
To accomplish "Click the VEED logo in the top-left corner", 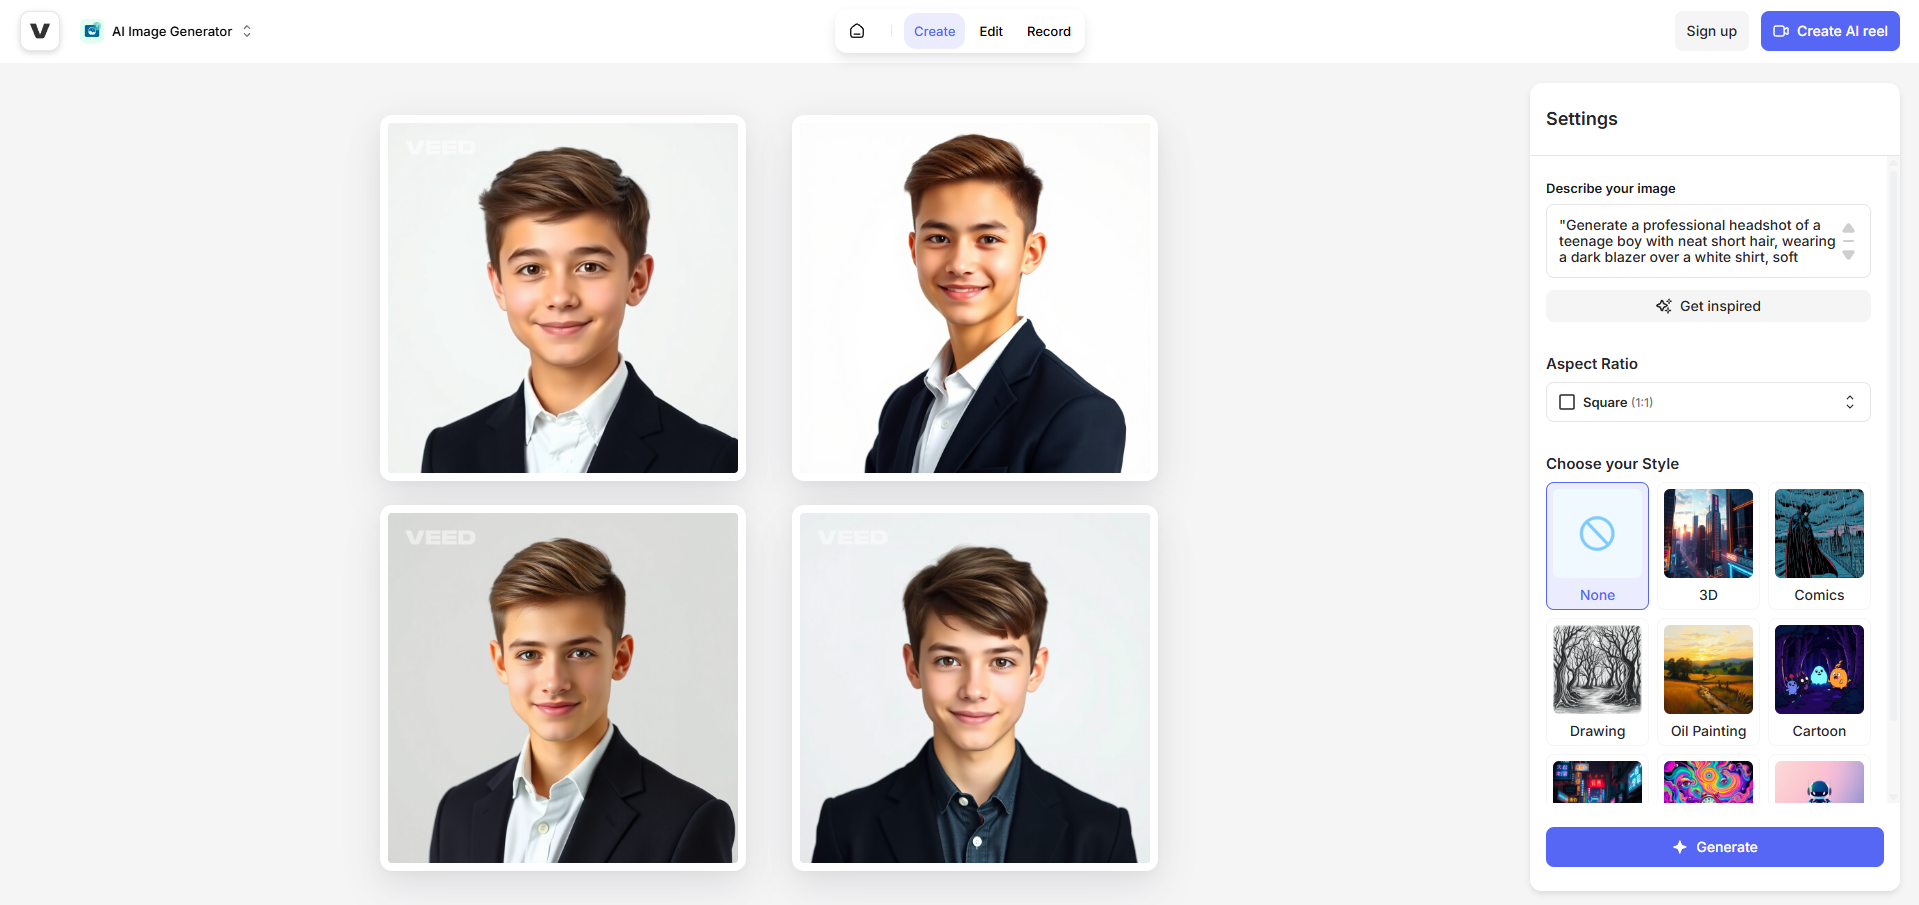I will tap(39, 30).
